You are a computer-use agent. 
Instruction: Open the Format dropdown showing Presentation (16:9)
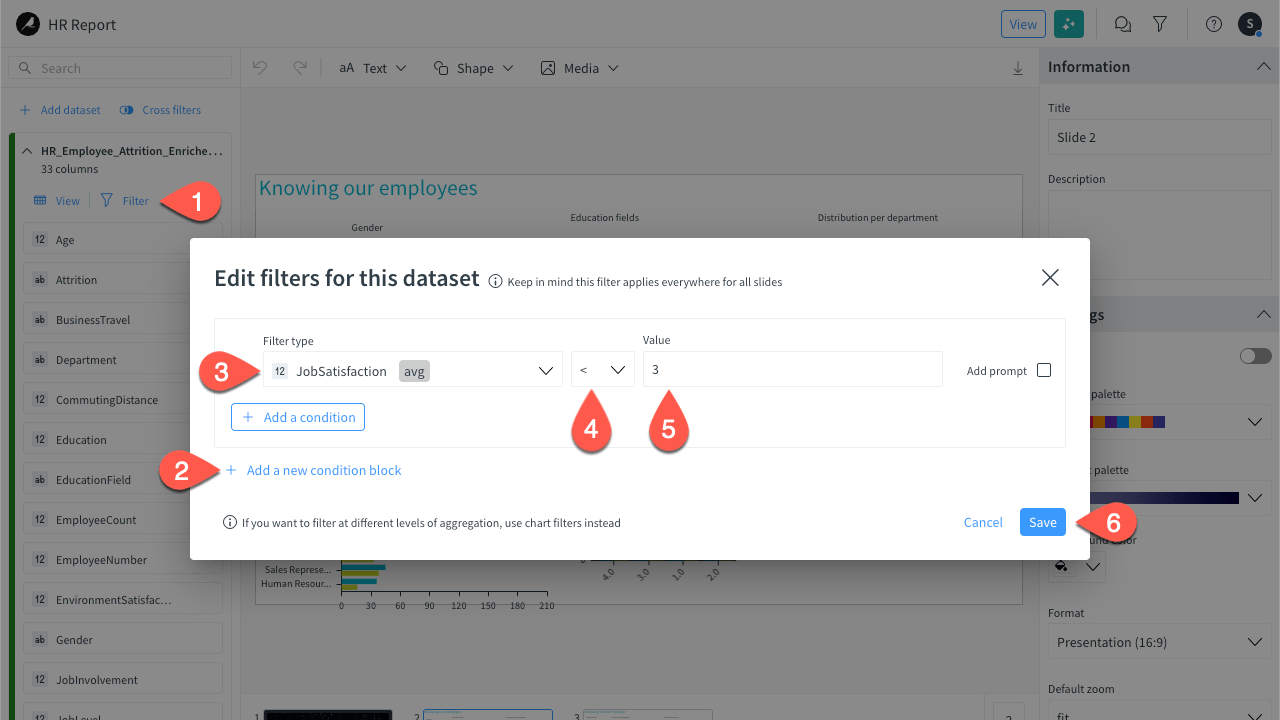[1158, 641]
